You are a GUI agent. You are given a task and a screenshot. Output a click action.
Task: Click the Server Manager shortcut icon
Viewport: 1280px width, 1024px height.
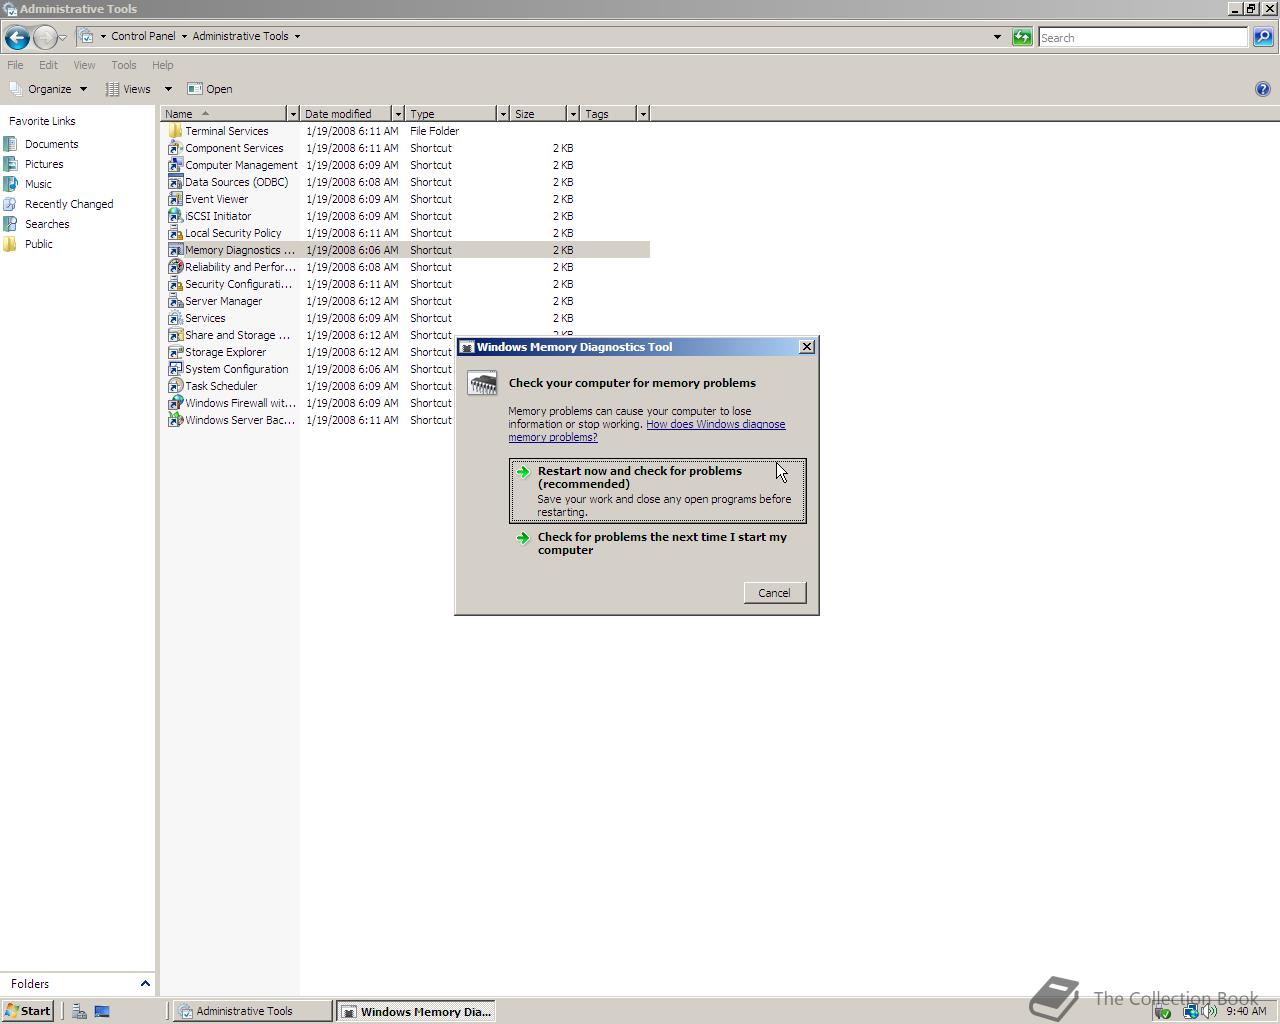point(175,301)
